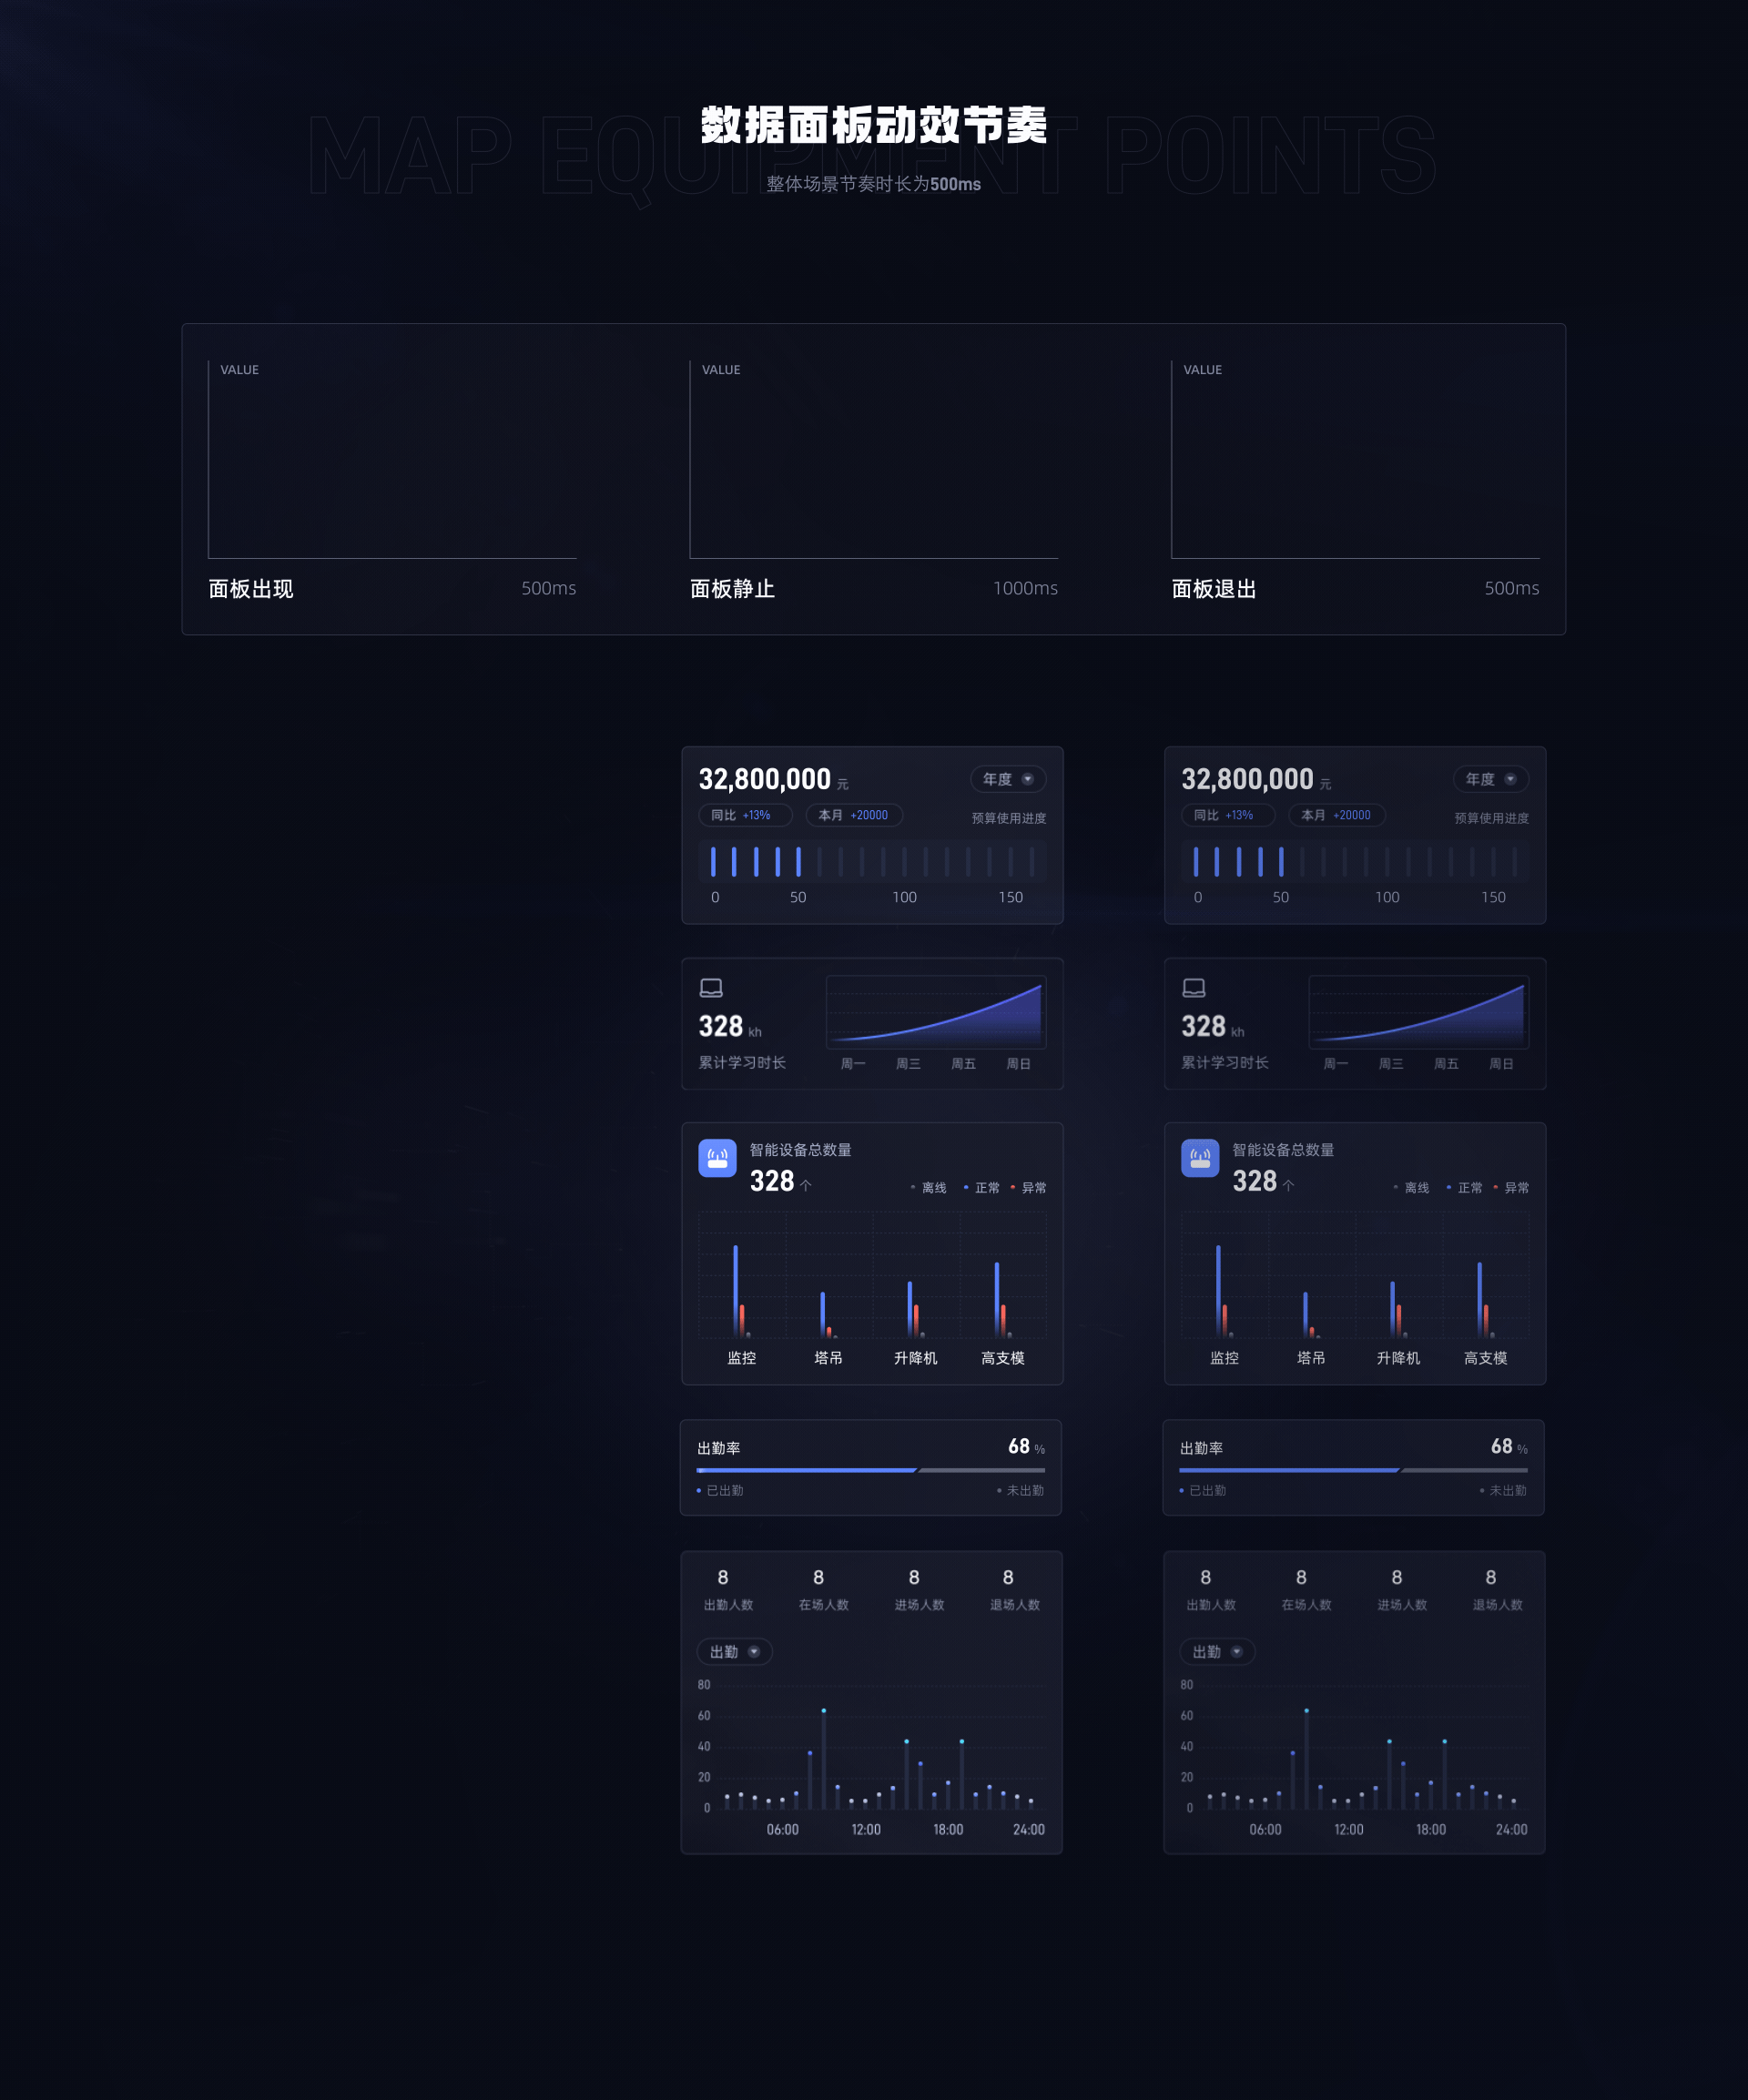1748x2100 pixels.
Task: Expand the 出勤 dropdown in the right attendance chart
Action: [x=1218, y=1652]
